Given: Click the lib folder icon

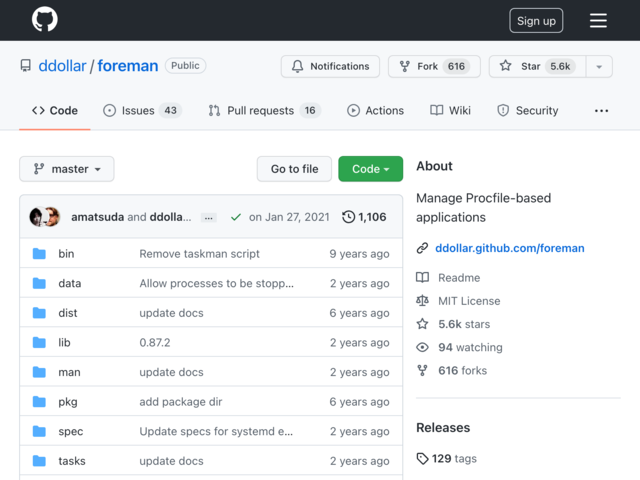Looking at the screenshot, I should (39, 342).
